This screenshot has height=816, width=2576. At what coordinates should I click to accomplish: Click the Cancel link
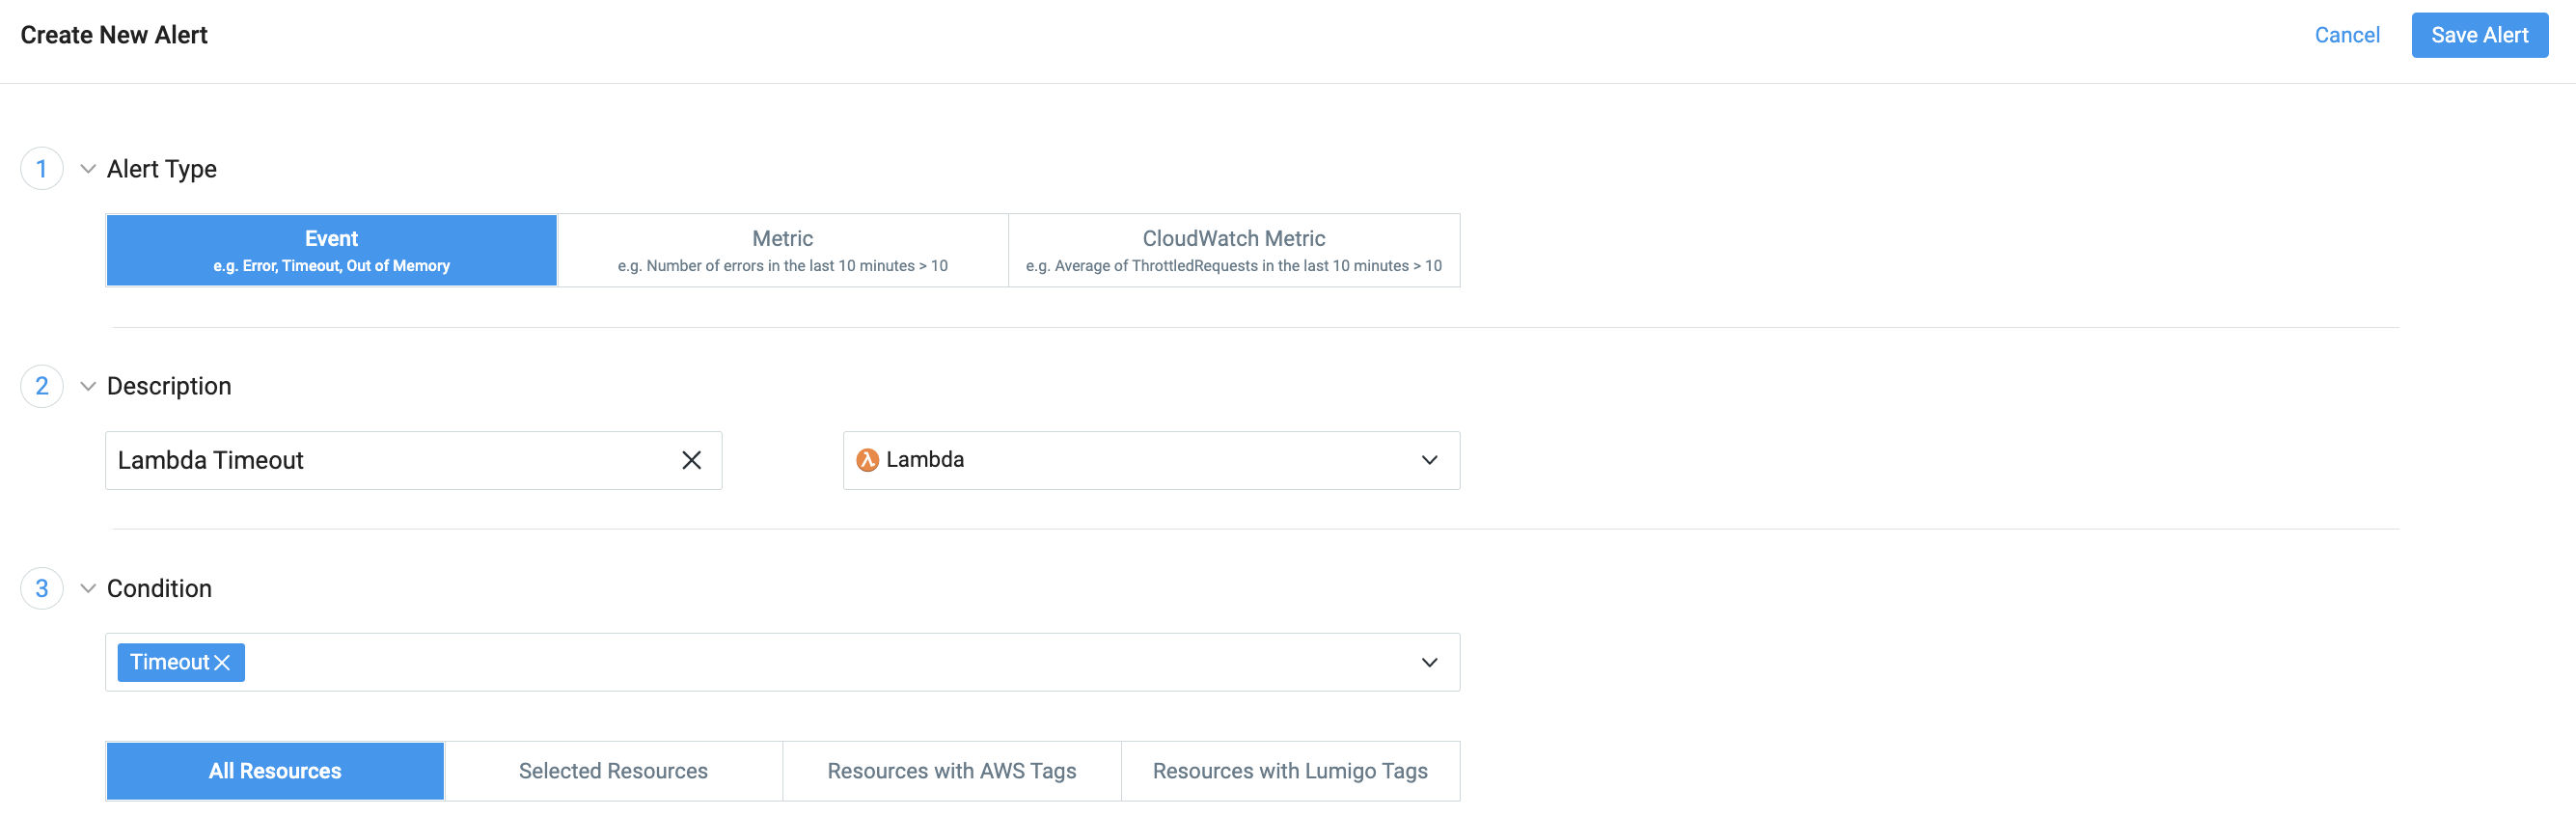[x=2346, y=35]
